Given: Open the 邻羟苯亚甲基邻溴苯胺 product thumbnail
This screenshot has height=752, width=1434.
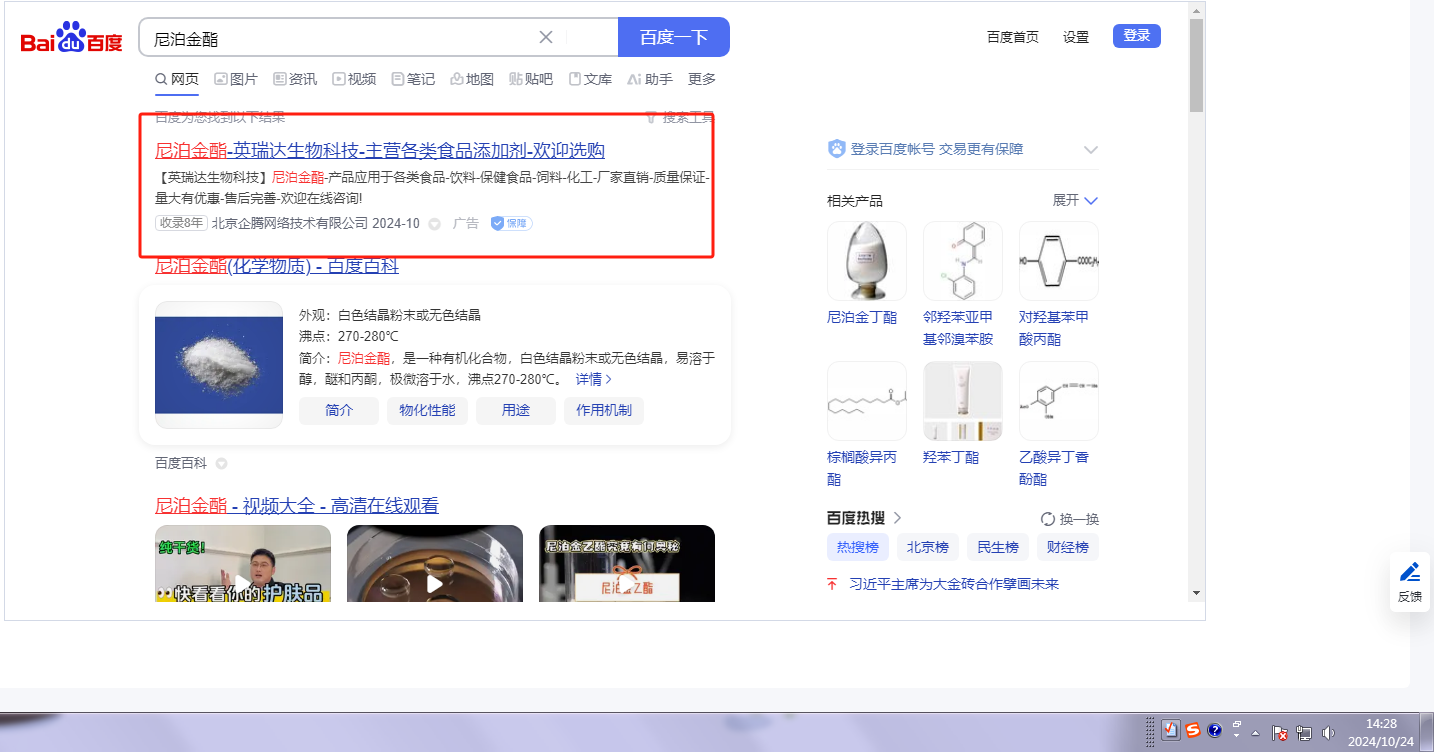Looking at the screenshot, I should (963, 261).
